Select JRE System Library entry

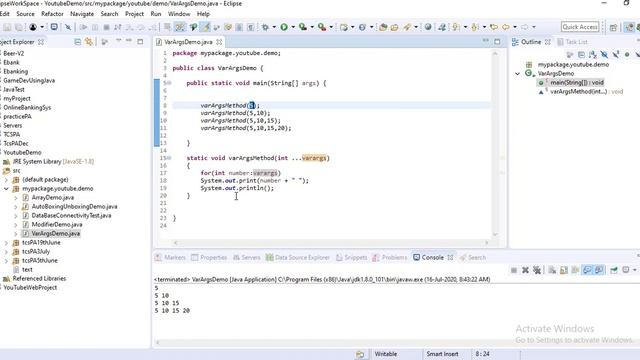(53, 162)
